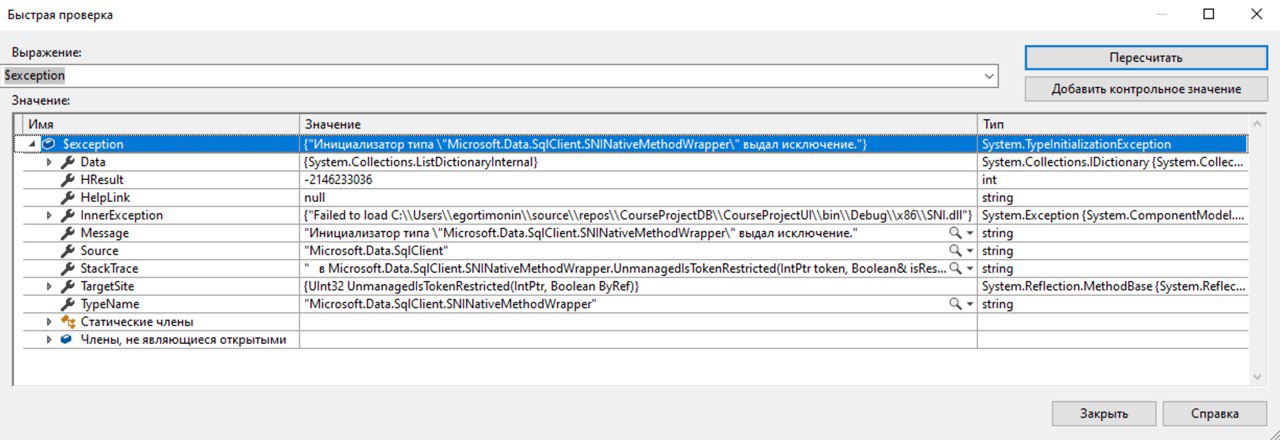Open the Выражение dropdown arrow
This screenshot has height=440, width=1280.
[x=989, y=76]
